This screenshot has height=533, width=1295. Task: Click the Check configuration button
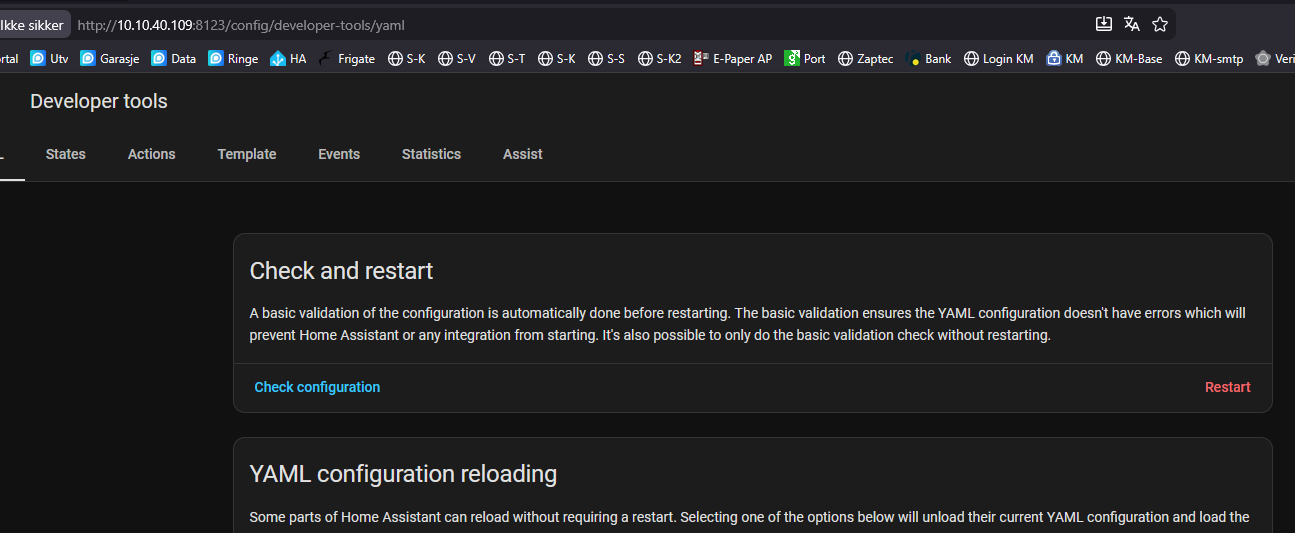coord(317,387)
